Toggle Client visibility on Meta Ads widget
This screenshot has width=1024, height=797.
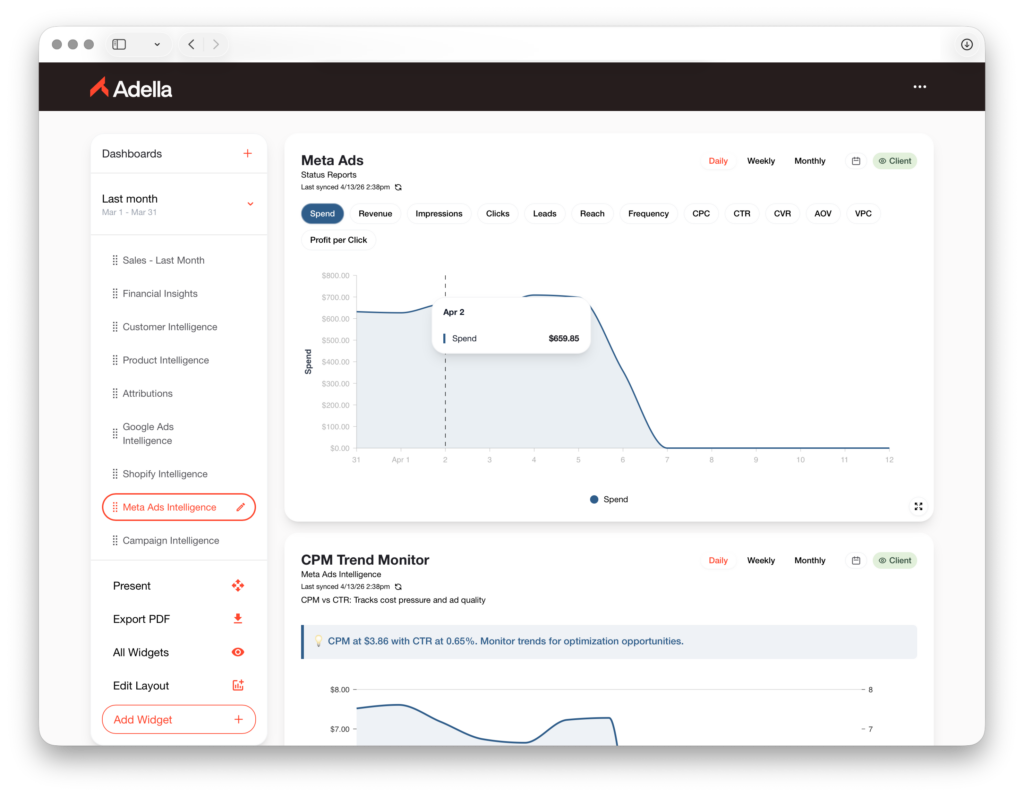tap(895, 161)
